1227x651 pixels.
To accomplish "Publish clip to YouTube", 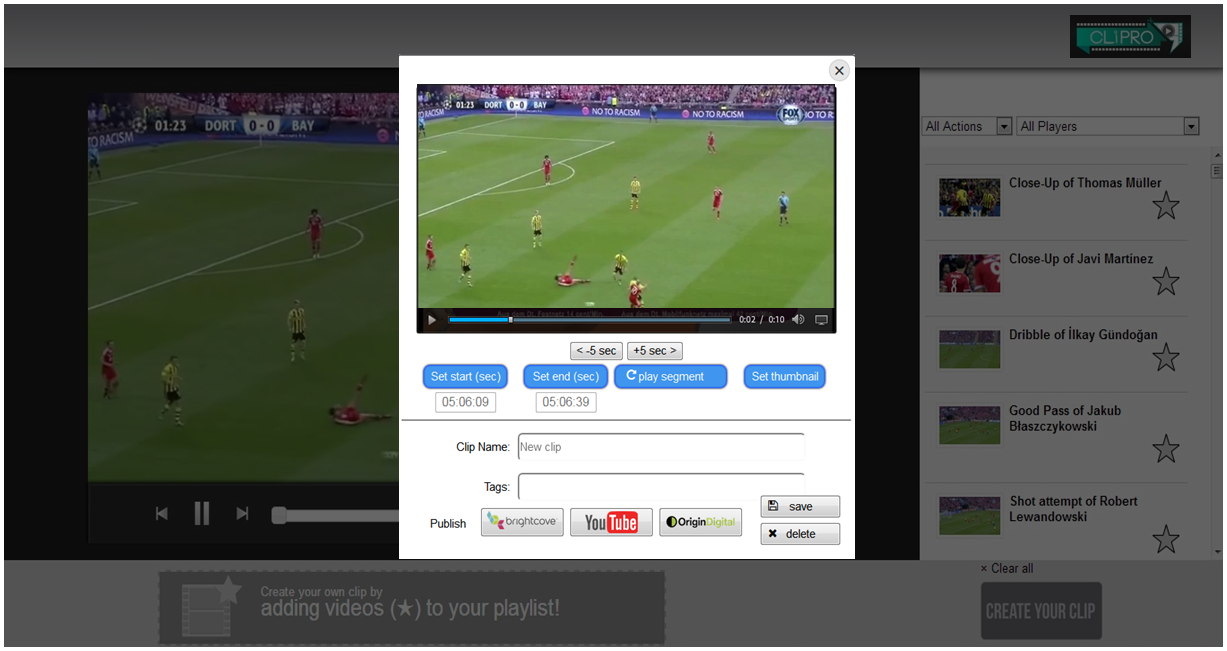I will click(611, 522).
